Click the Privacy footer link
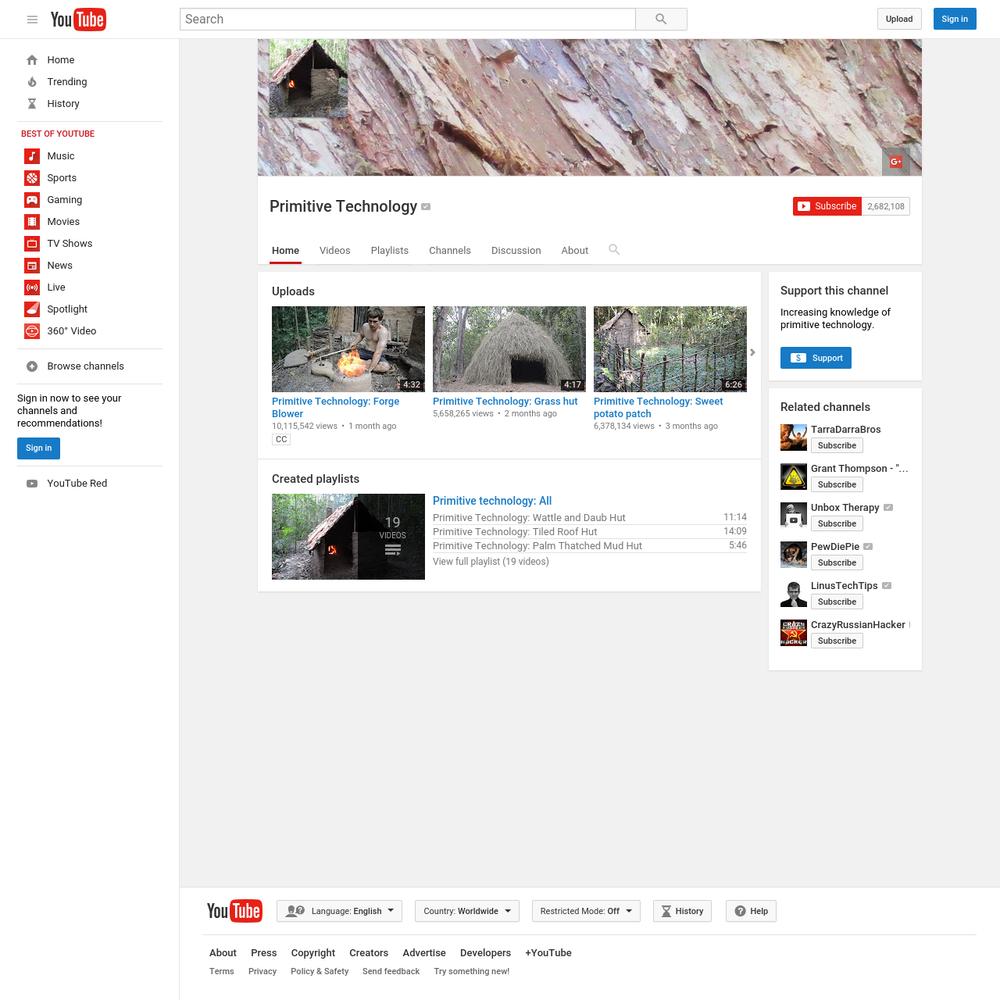This screenshot has width=1000, height=1000. 262,971
